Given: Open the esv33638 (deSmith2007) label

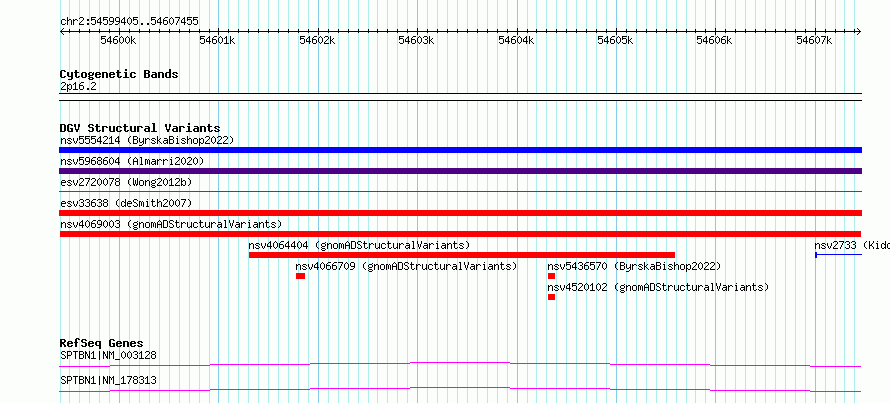Looking at the screenshot, I should [x=127, y=203].
